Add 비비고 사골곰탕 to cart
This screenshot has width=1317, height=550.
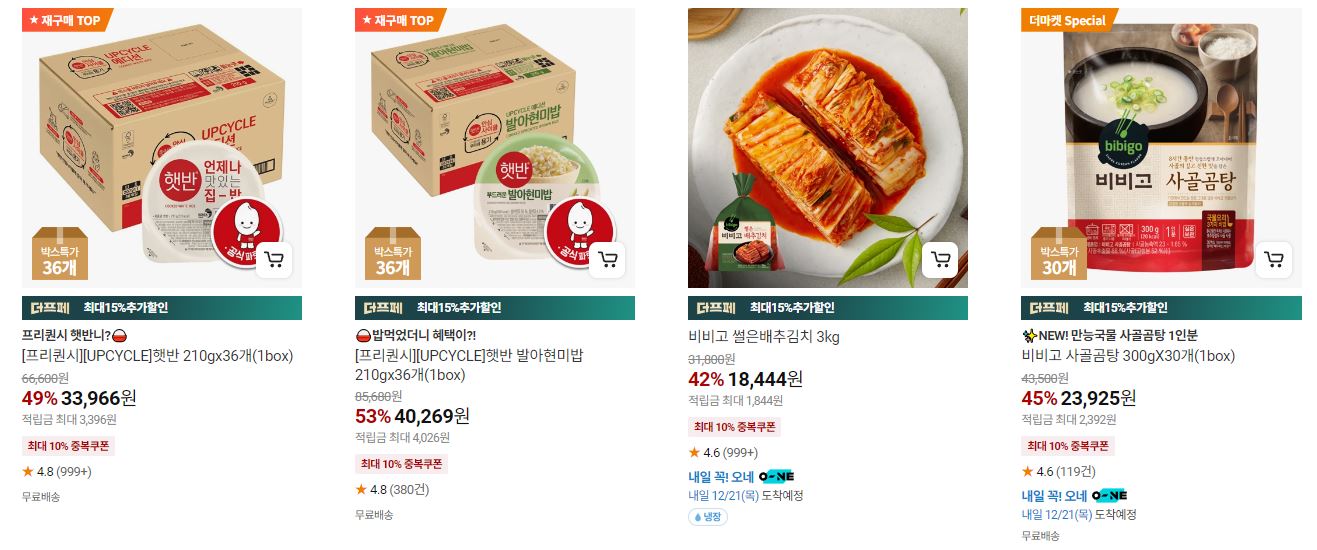(1274, 260)
